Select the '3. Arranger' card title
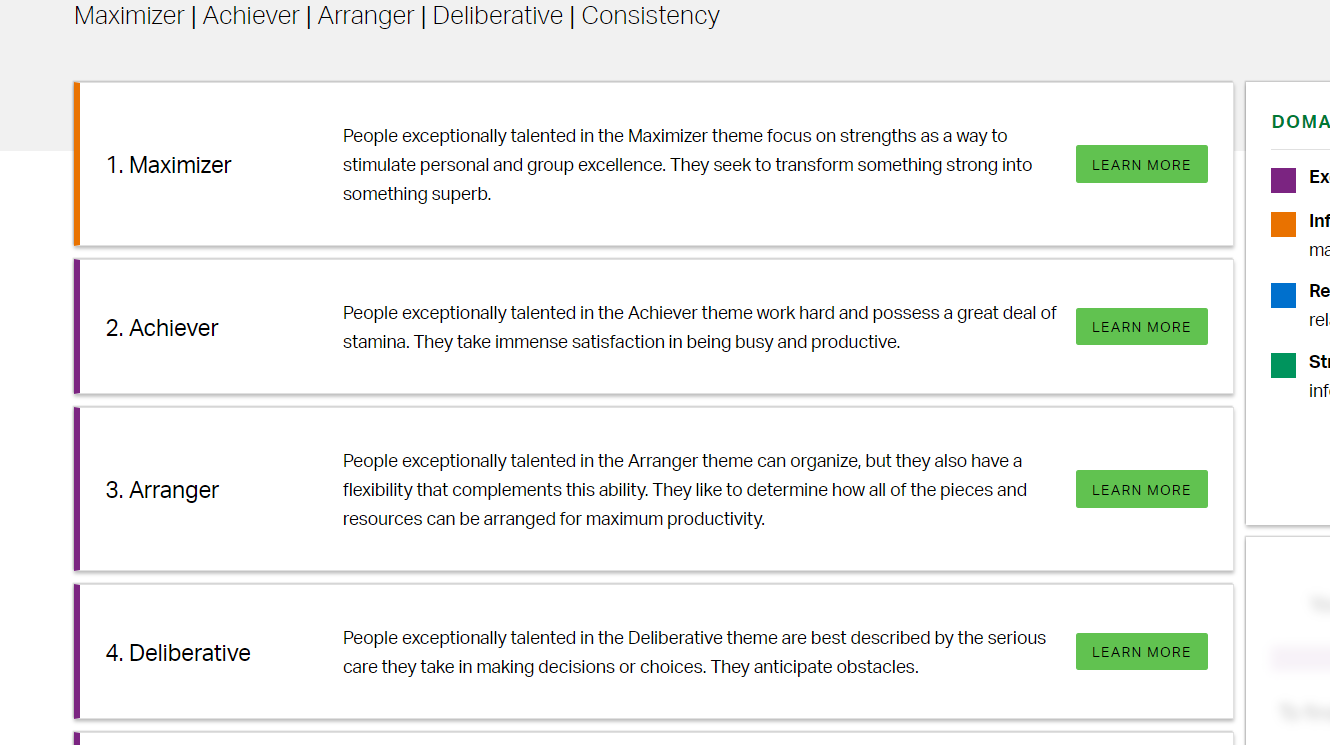 pyautogui.click(x=163, y=490)
